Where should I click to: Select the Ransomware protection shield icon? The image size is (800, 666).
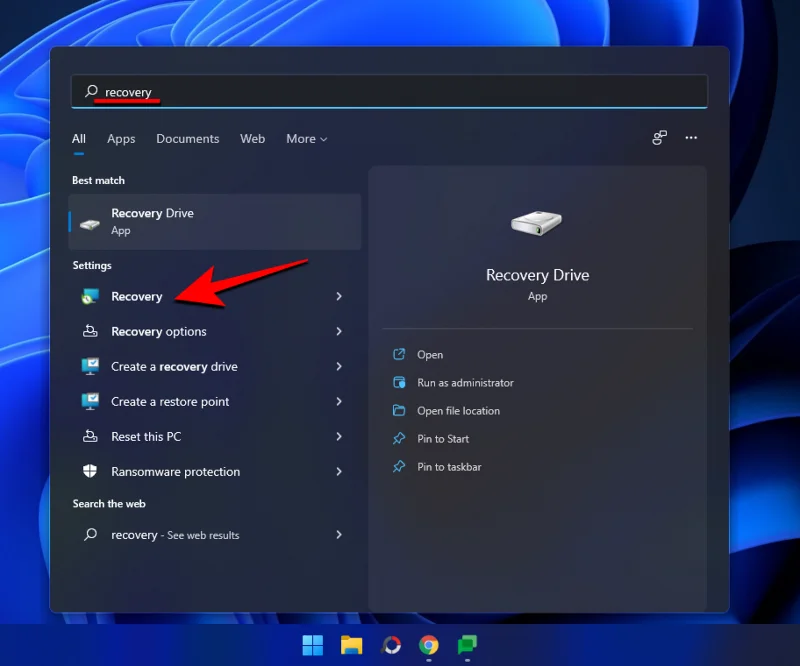pyautogui.click(x=91, y=471)
